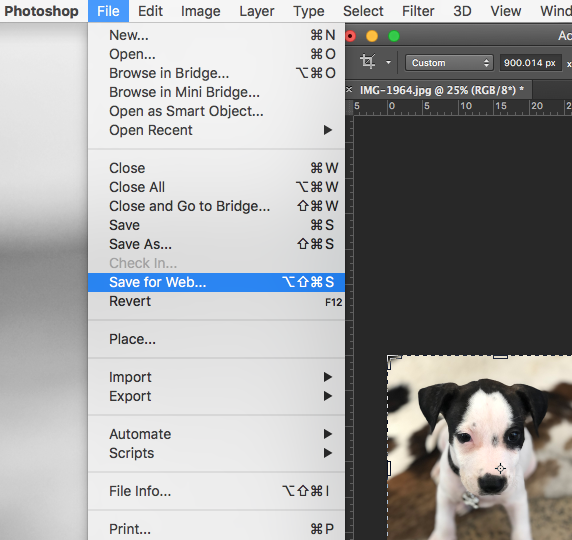Select the IMG-1964.jpg document tab
572x540 pixels.
[x=441, y=90]
